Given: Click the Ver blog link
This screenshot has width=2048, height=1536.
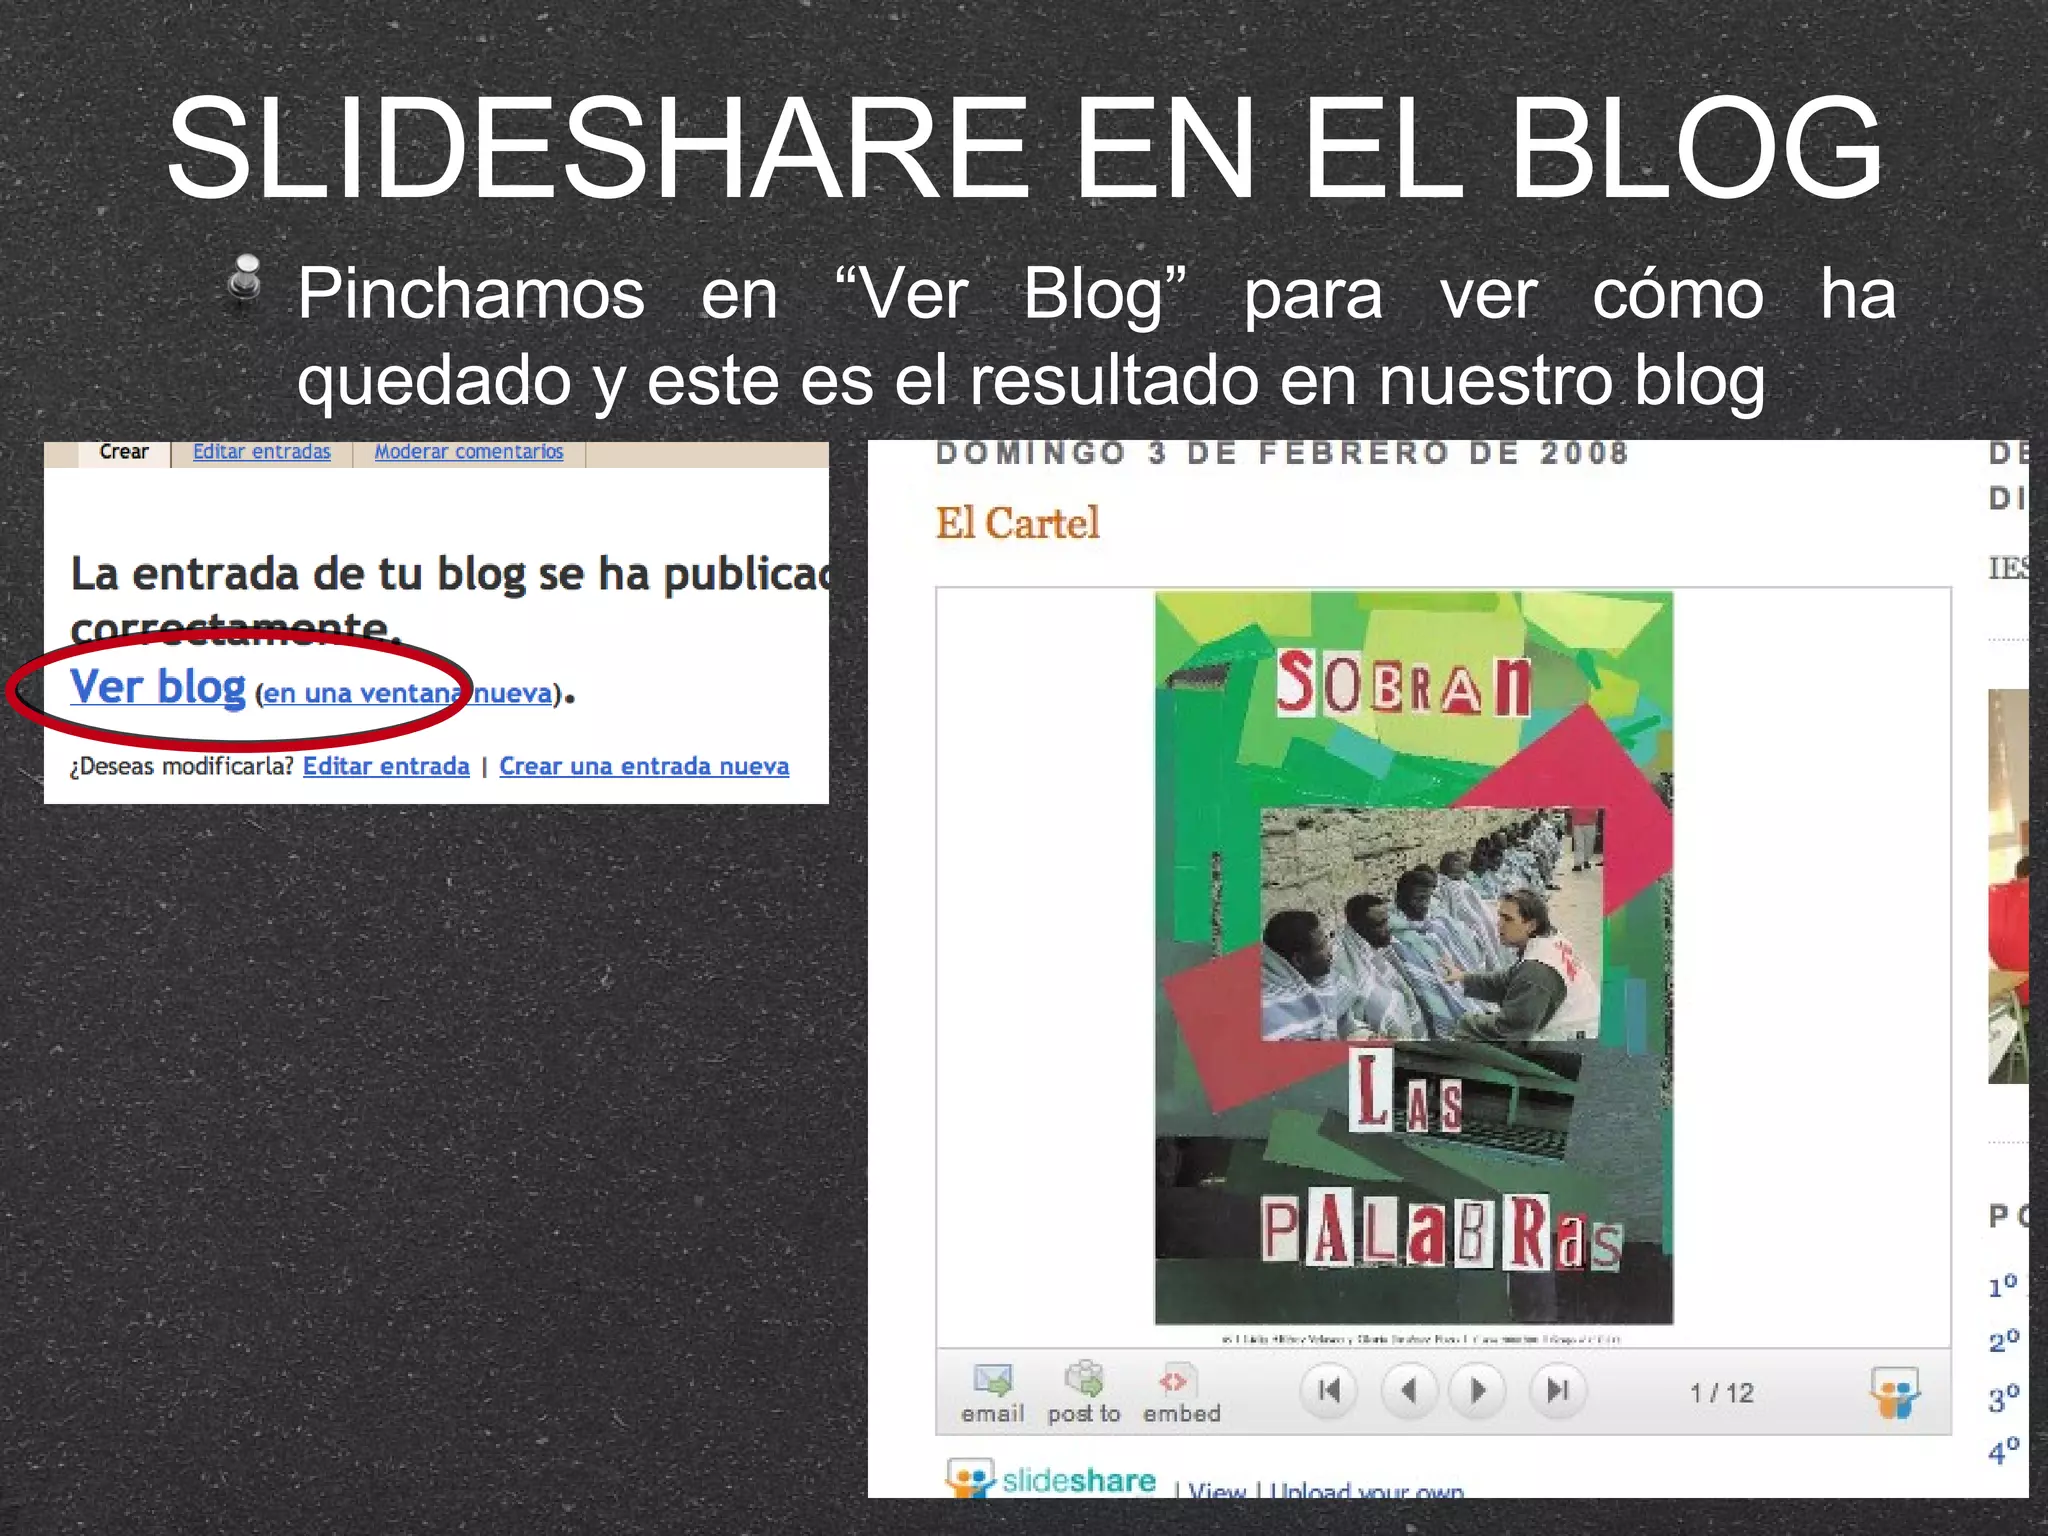Looking at the screenshot, I should pos(158,687).
